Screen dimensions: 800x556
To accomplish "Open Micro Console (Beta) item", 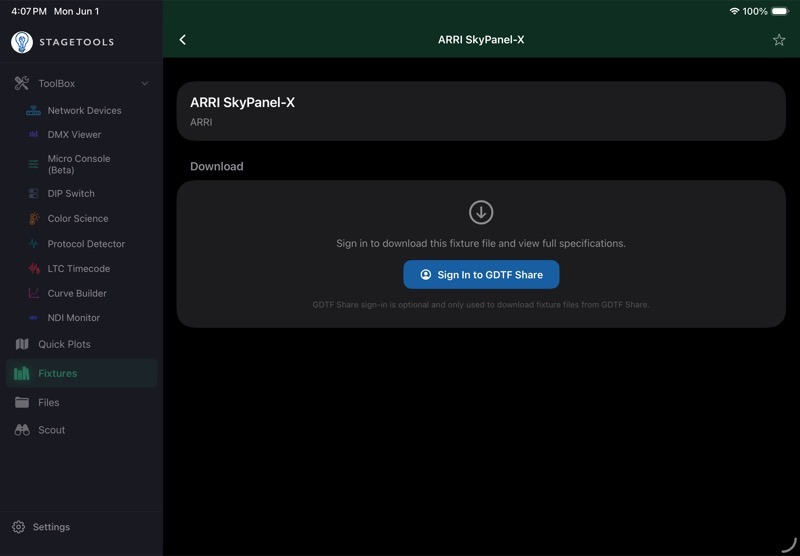I will click(79, 164).
